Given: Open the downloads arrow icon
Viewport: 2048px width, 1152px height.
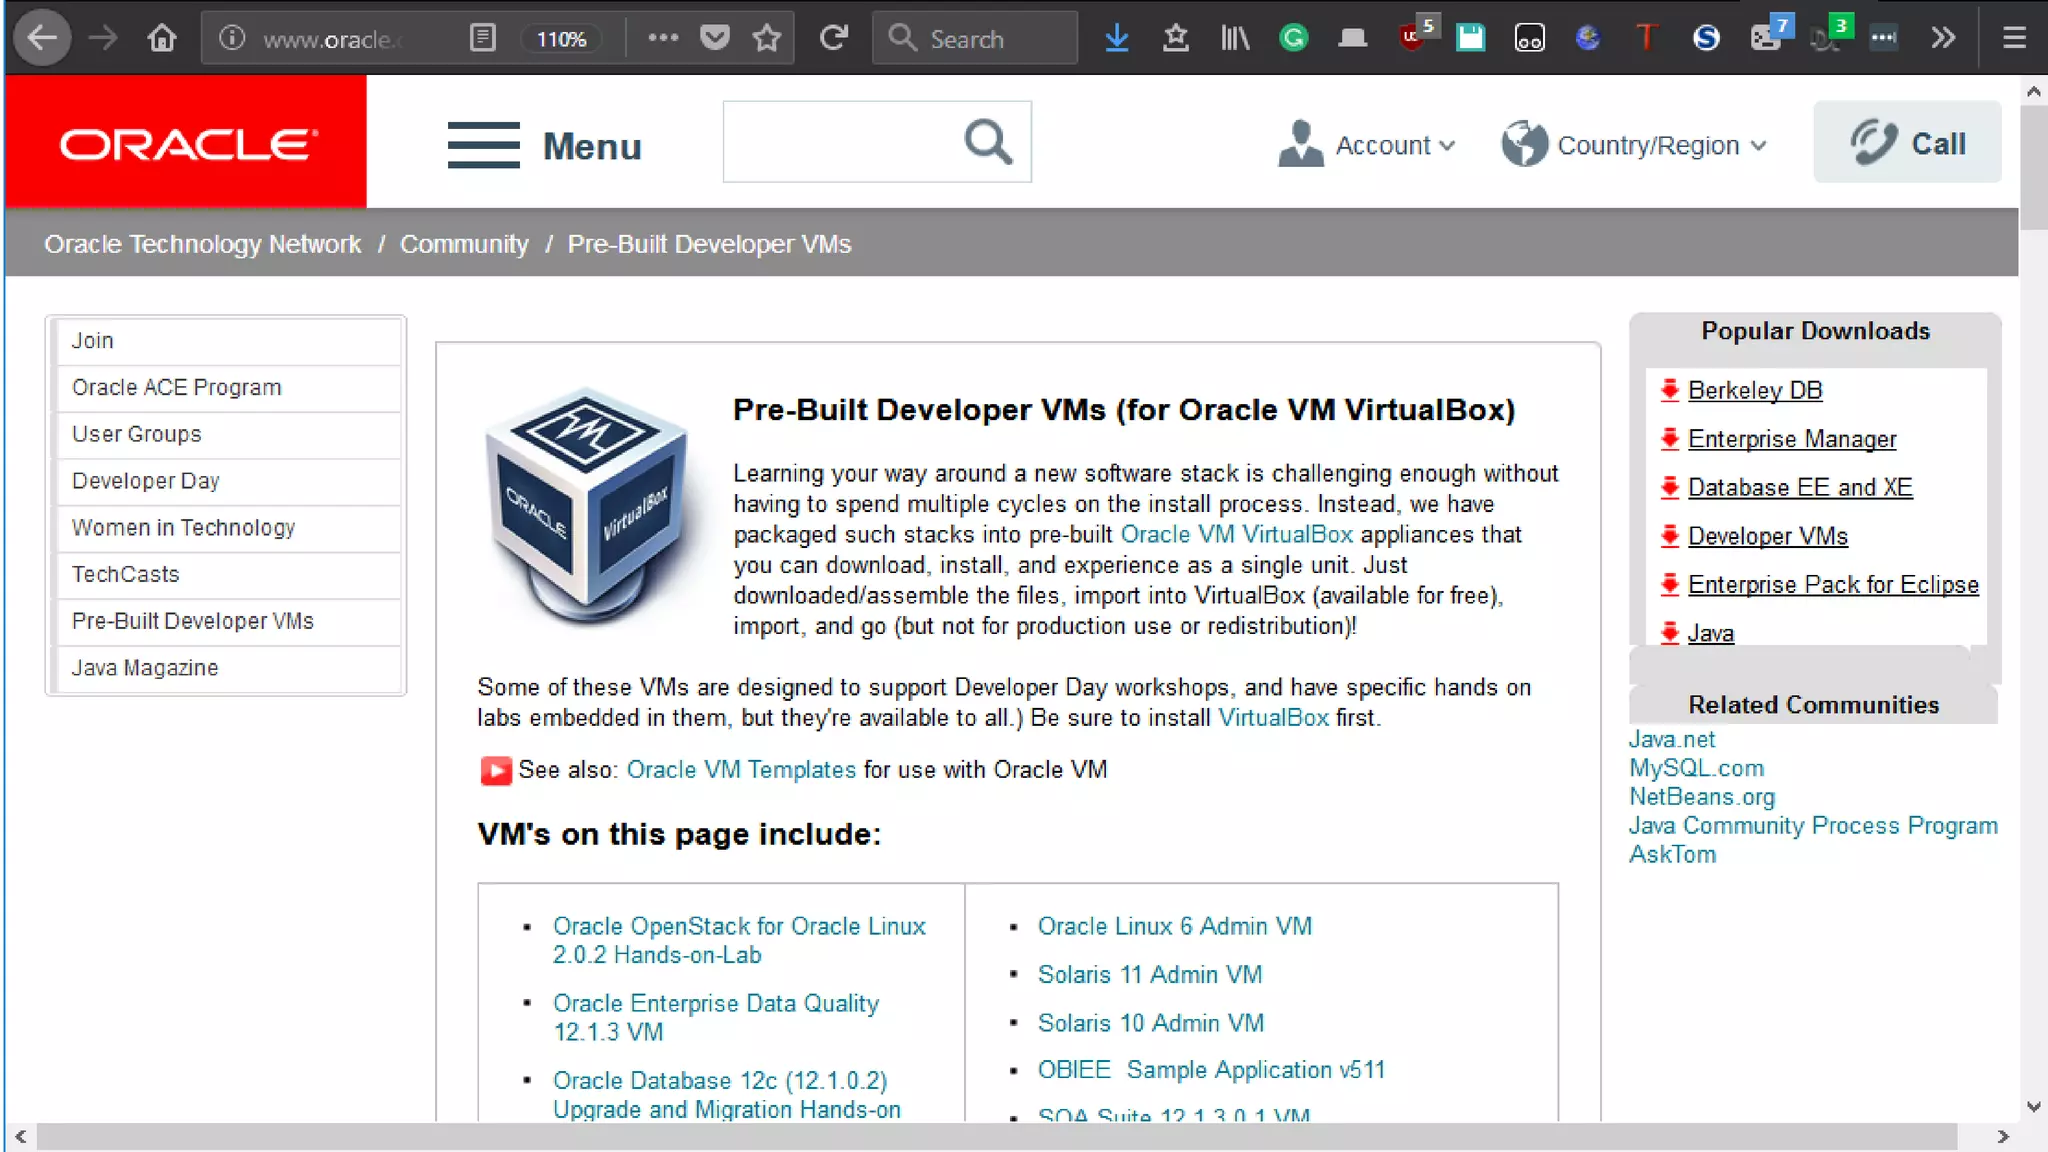Looking at the screenshot, I should pos(1117,38).
